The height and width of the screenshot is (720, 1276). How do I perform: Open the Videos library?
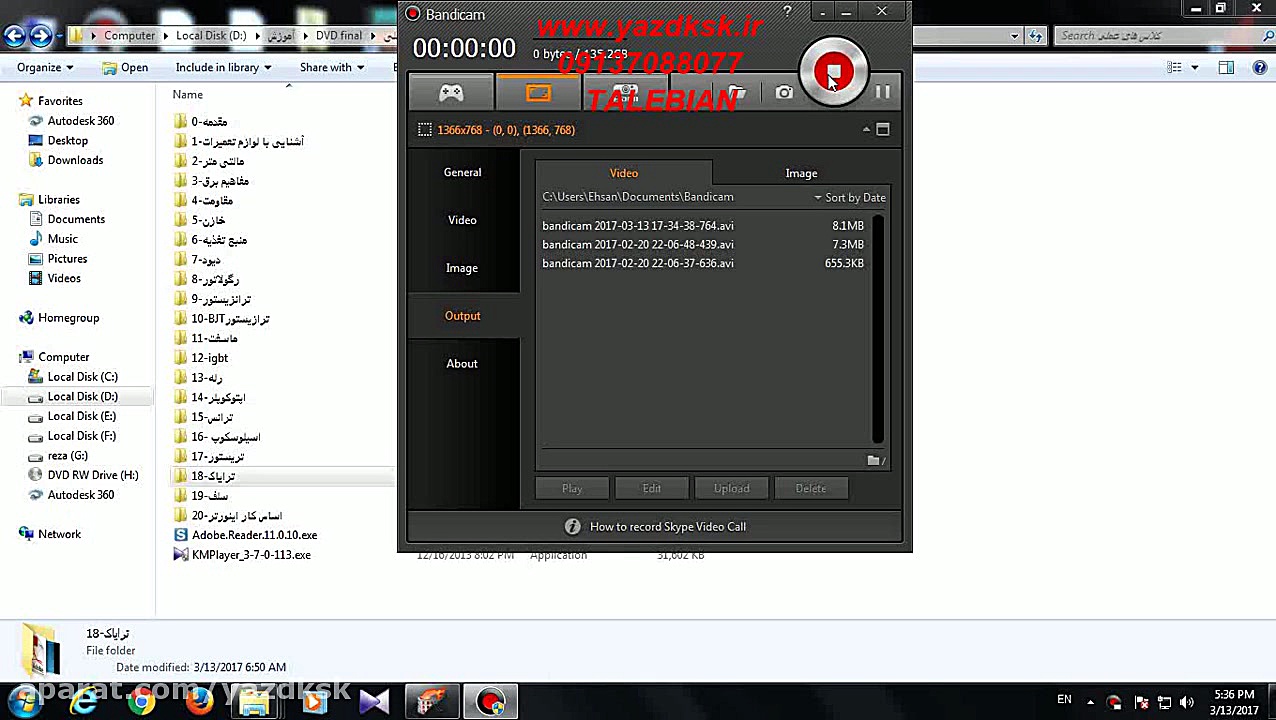(x=64, y=278)
